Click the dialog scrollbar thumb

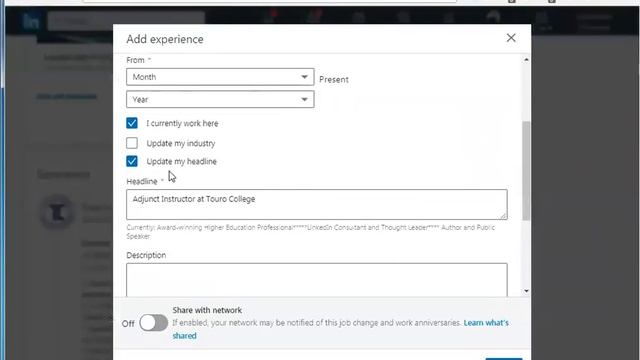pyautogui.click(x=526, y=171)
